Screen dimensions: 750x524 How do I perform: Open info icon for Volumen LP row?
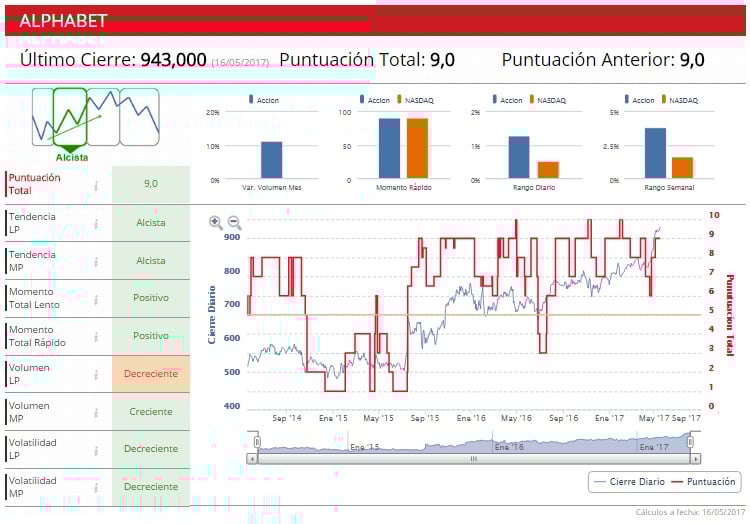click(96, 375)
